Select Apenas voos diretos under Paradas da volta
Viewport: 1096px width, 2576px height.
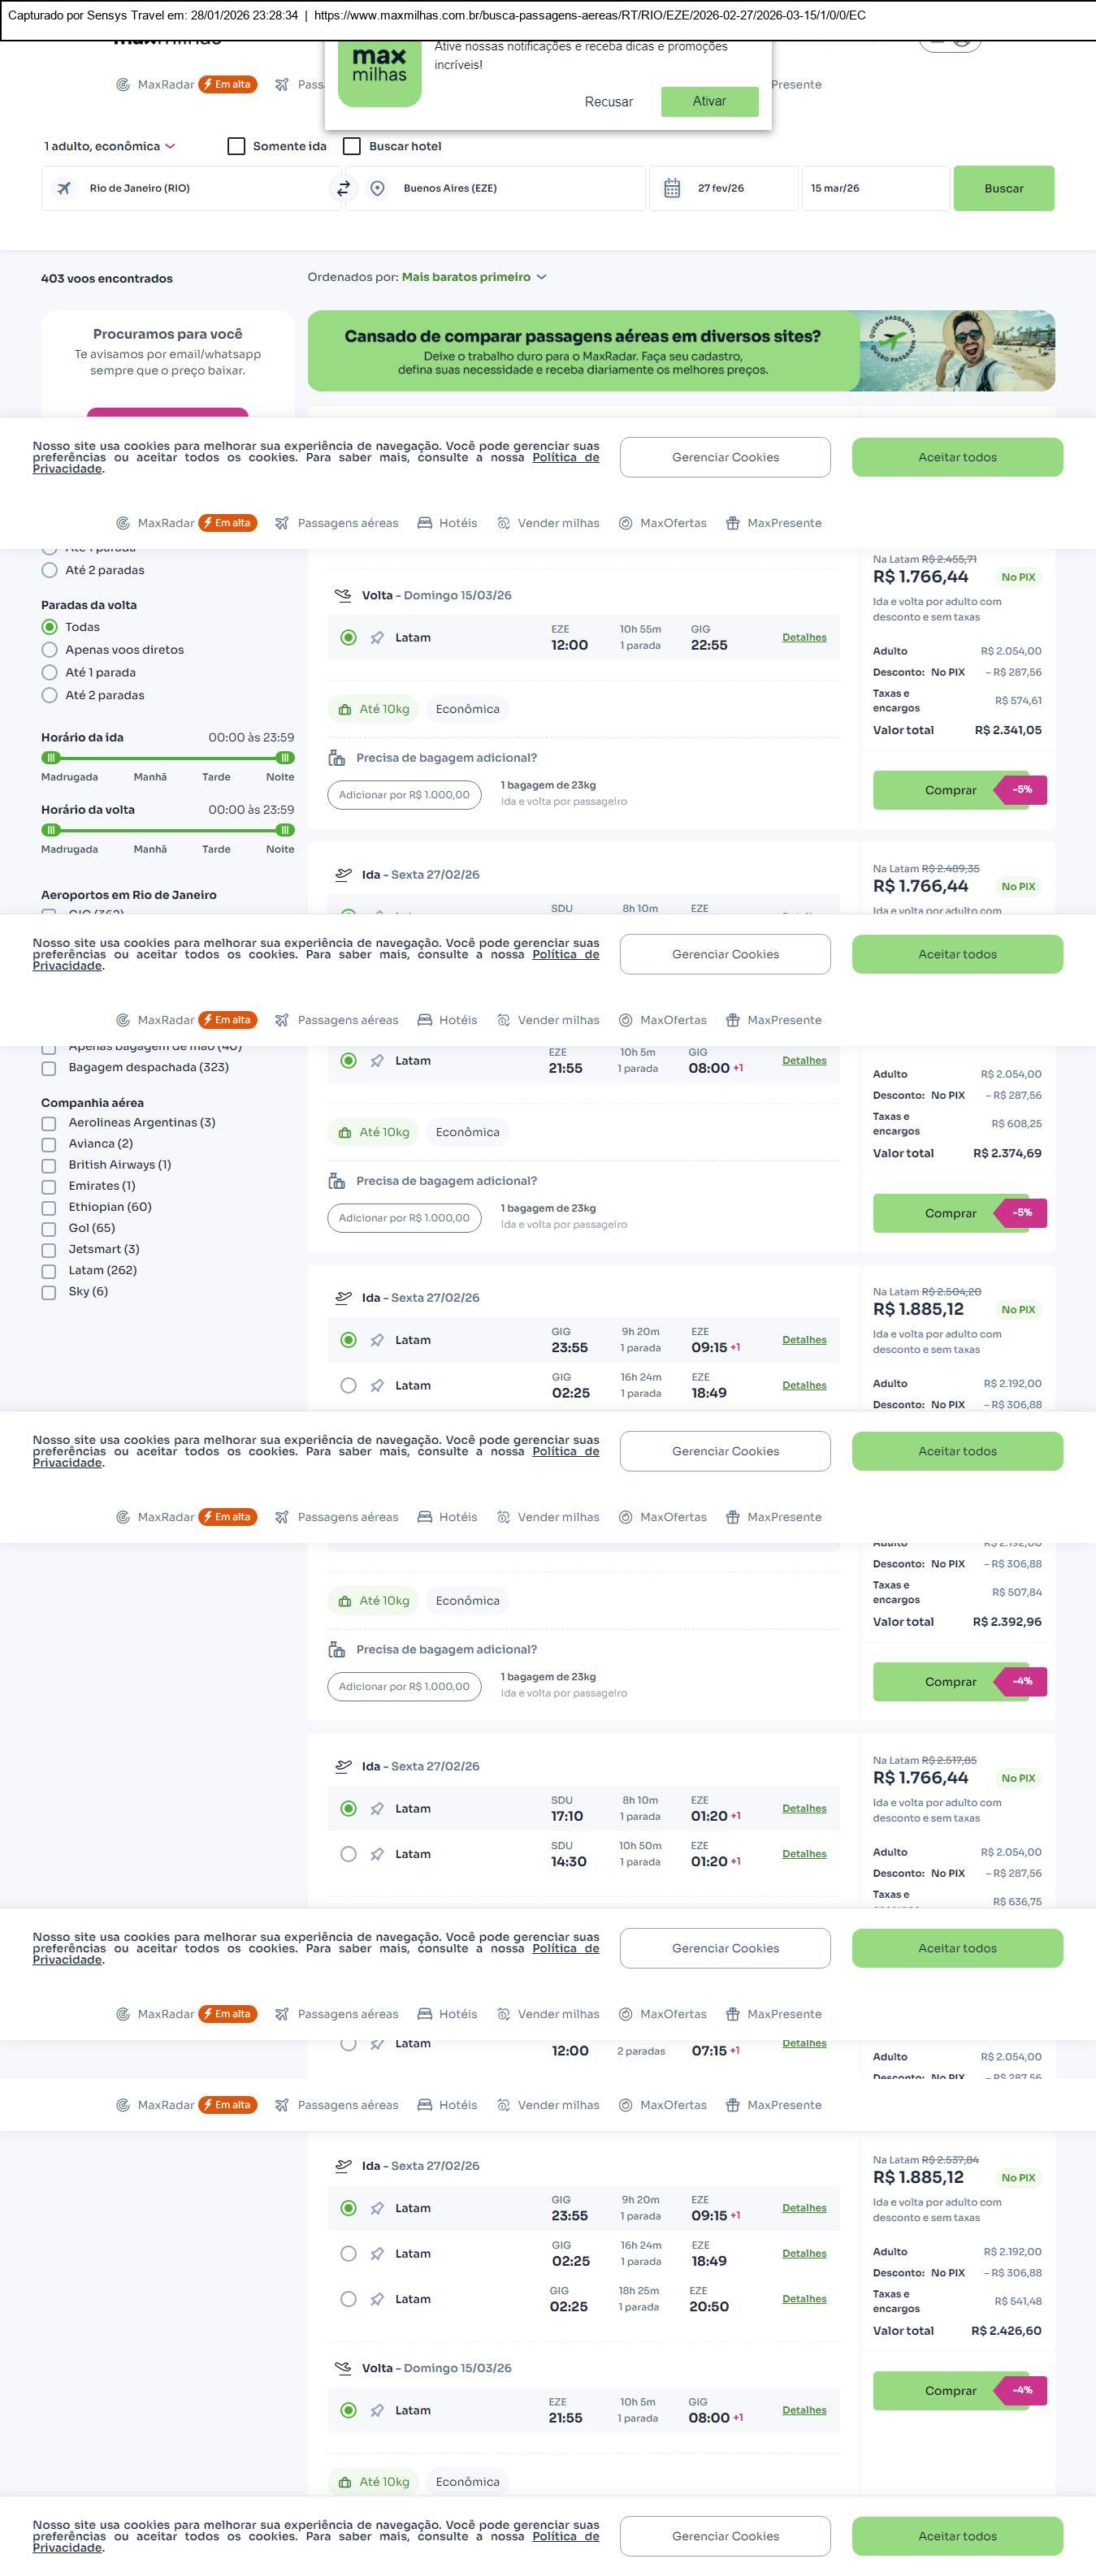pyautogui.click(x=49, y=650)
